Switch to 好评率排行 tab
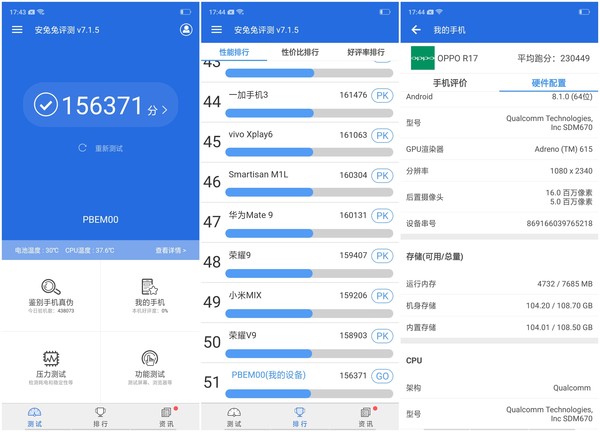Viewport: 600px width, 432px height. [366, 52]
